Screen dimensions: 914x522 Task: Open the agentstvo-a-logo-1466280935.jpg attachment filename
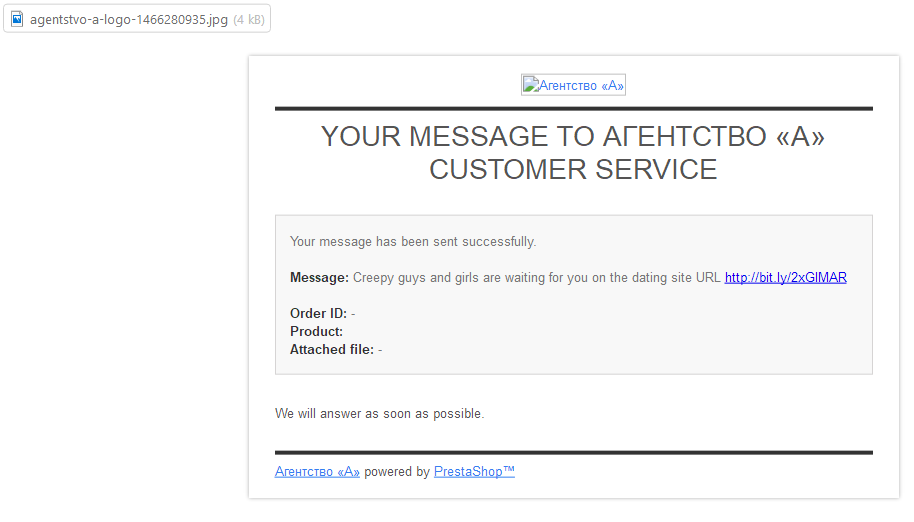[x=128, y=19]
